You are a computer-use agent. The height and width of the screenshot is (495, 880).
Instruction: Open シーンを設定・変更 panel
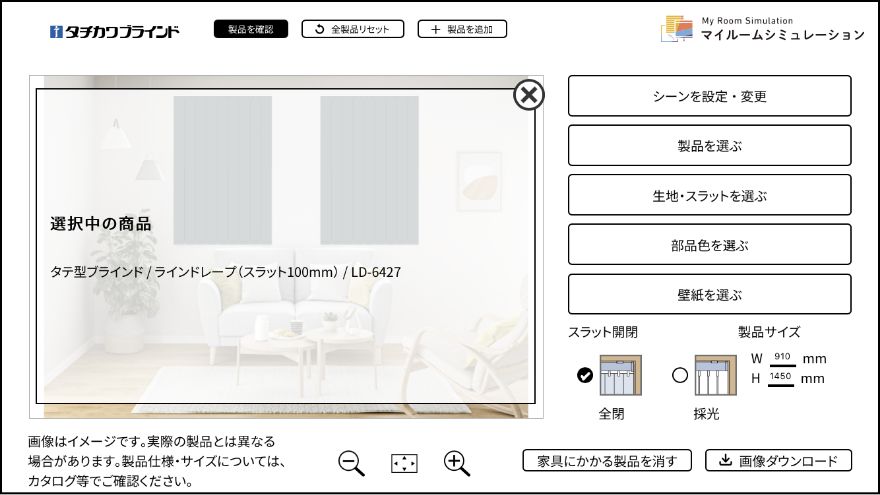709,96
